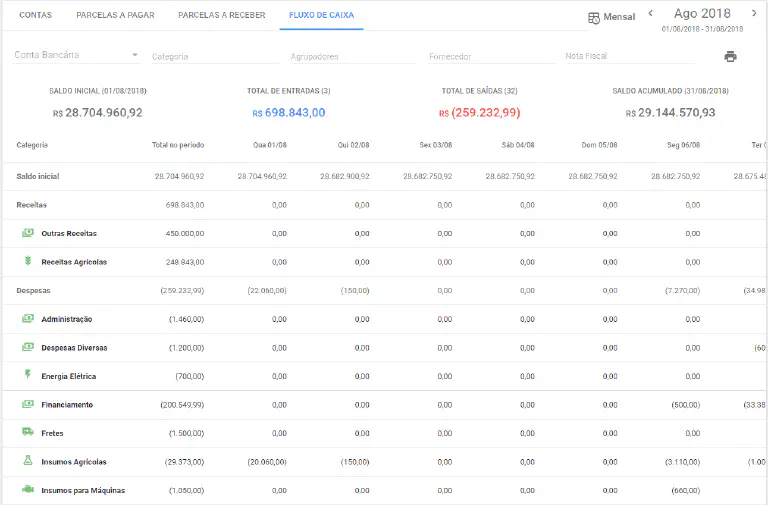Click the Insumos para Máquinas icon
This screenshot has height=505, width=768.
click(x=28, y=489)
